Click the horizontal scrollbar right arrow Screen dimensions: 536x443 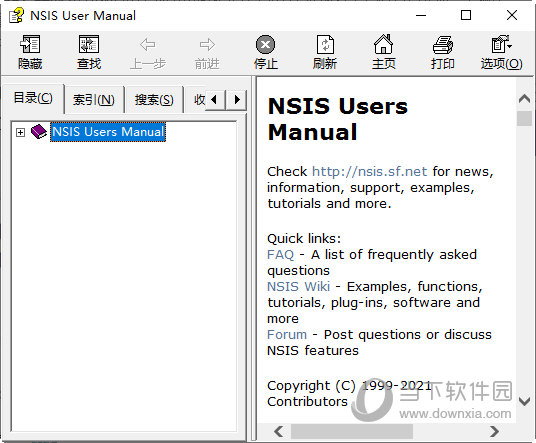(494, 431)
